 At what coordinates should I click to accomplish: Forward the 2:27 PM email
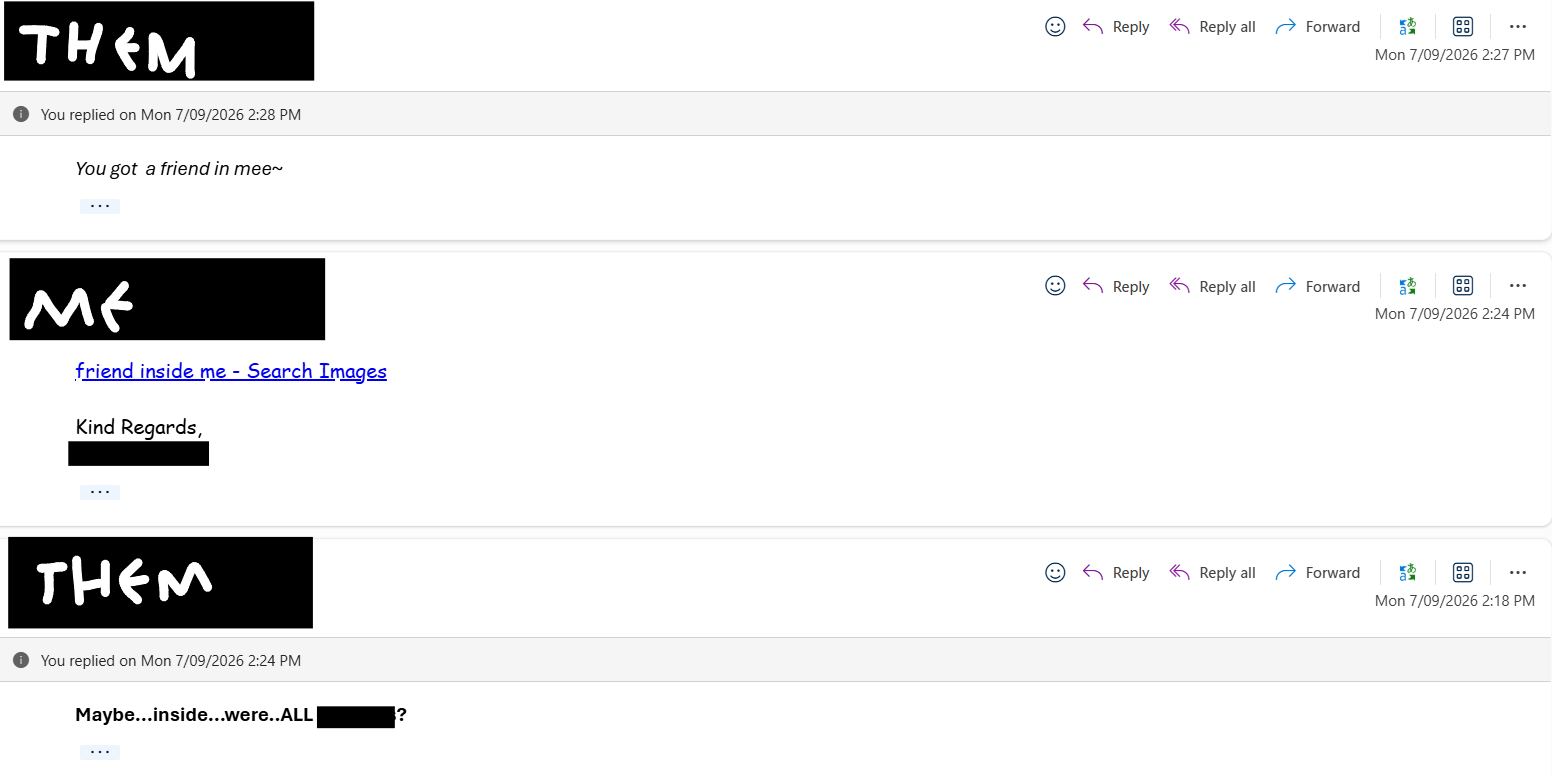[1318, 27]
